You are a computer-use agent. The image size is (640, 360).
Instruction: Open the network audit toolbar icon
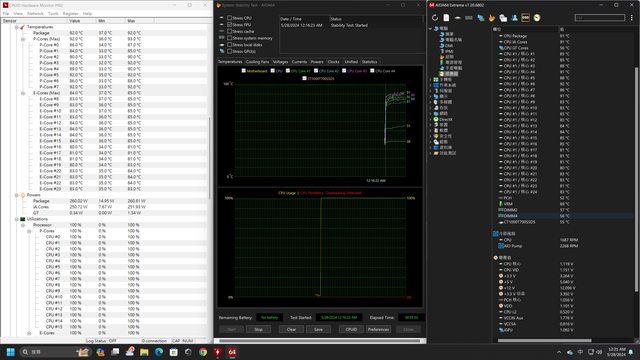[x=480, y=18]
